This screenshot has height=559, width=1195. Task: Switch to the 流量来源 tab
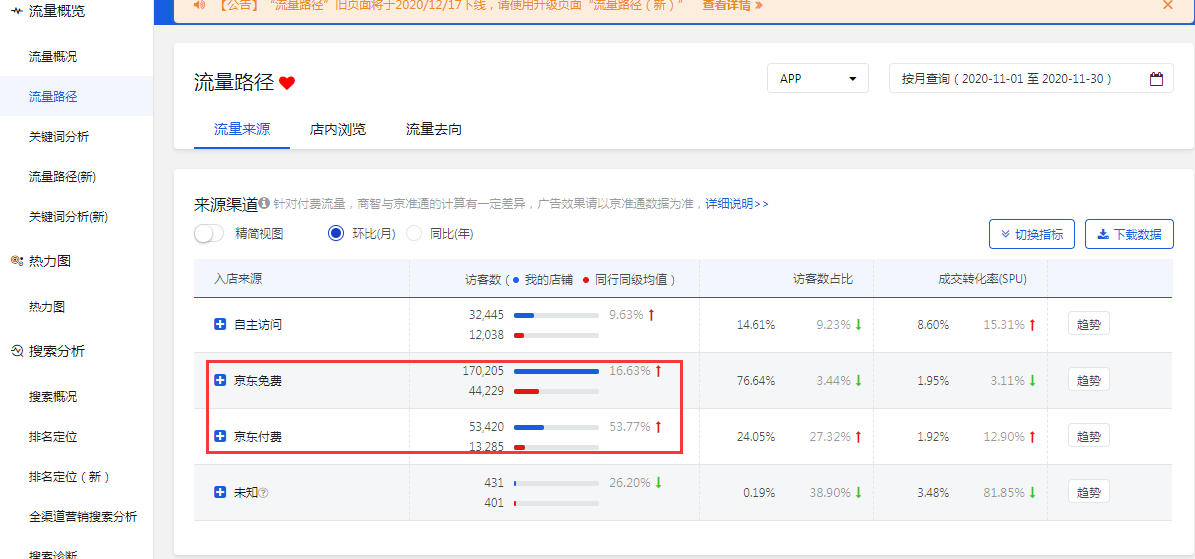point(242,129)
